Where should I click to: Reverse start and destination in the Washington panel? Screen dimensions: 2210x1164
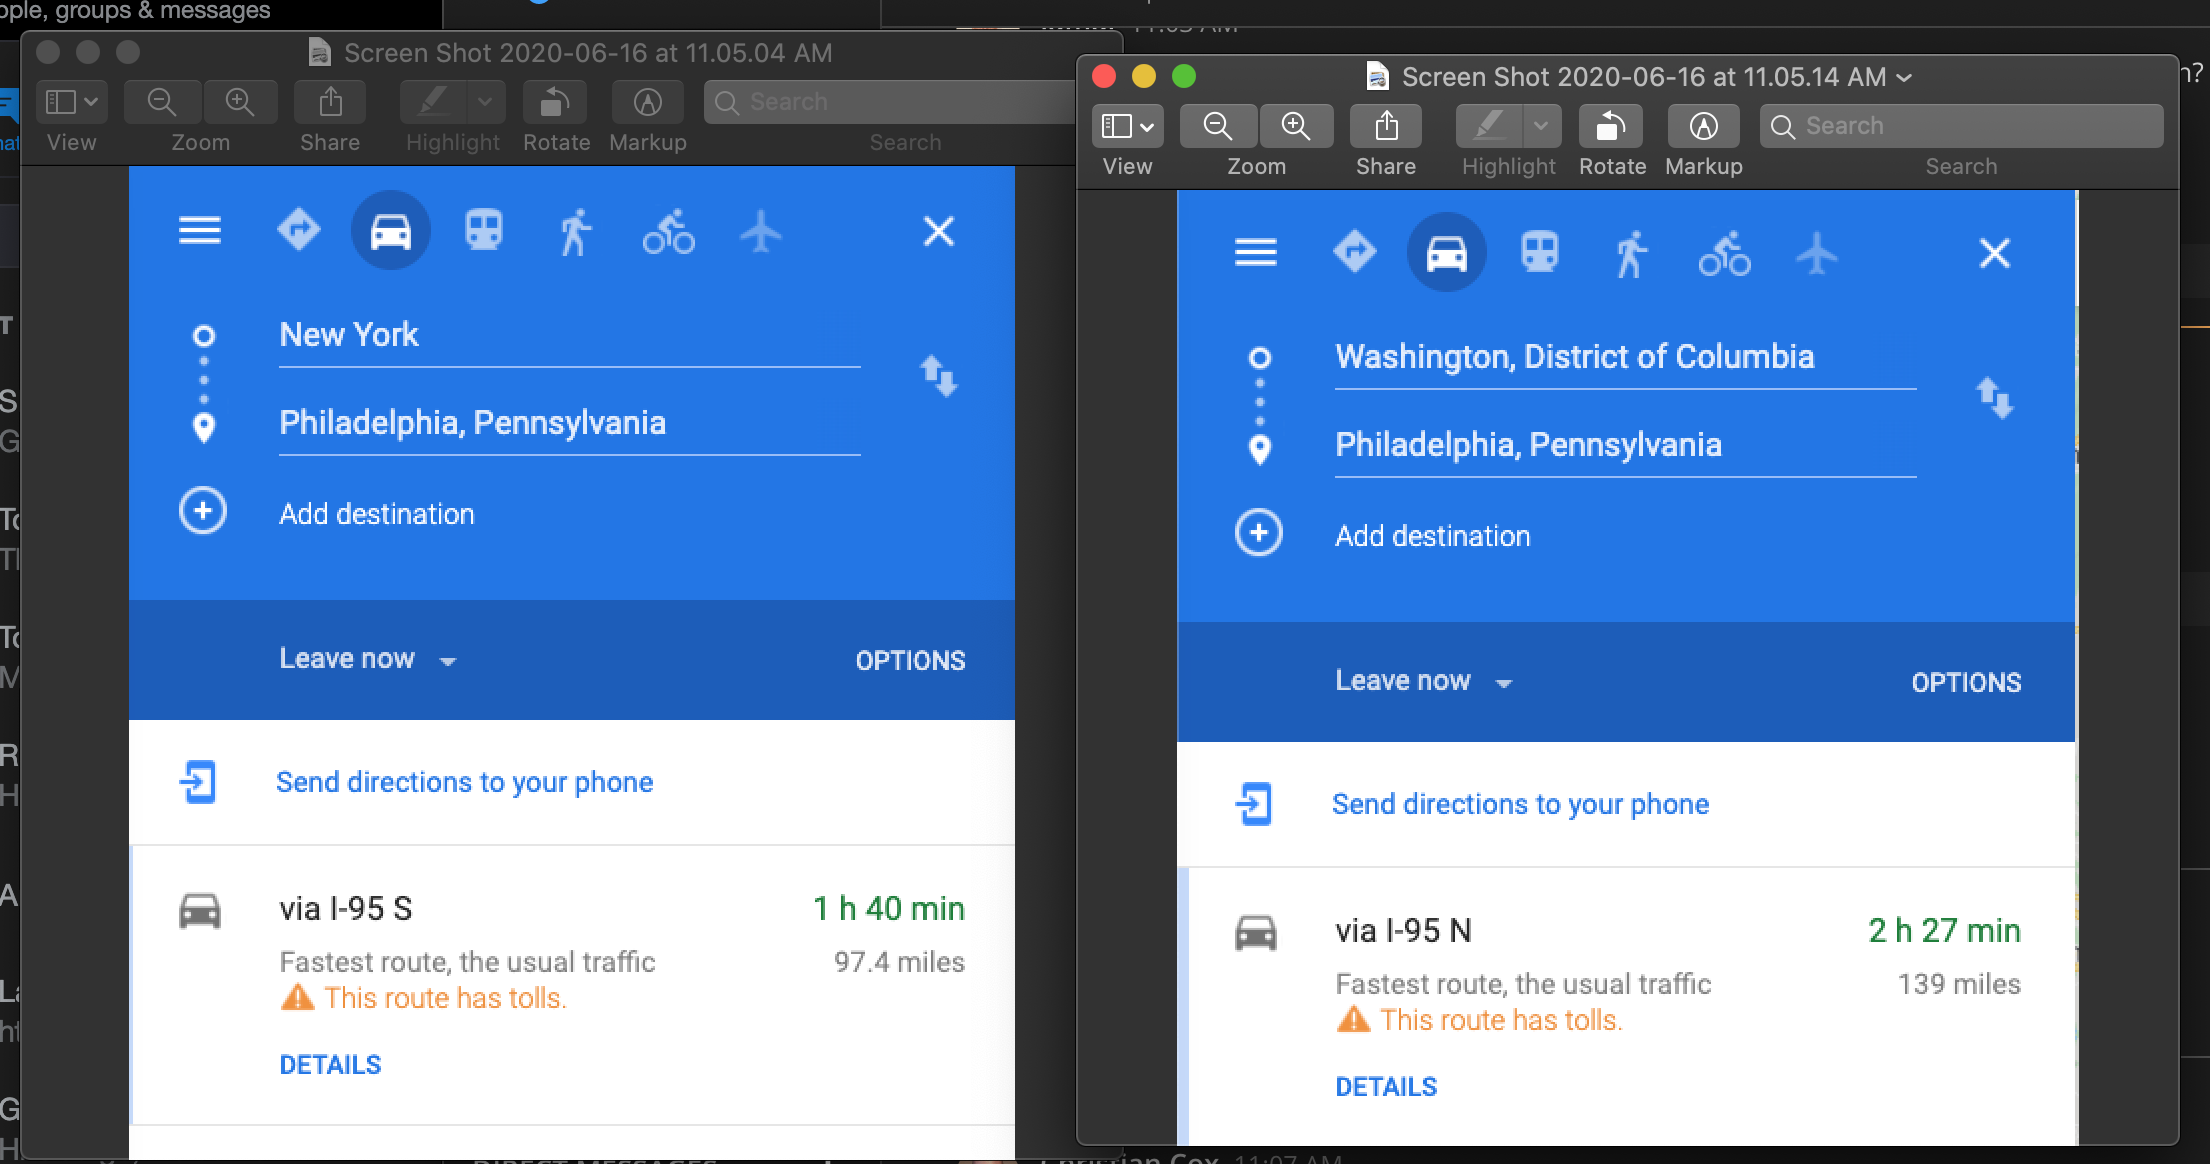[1994, 398]
